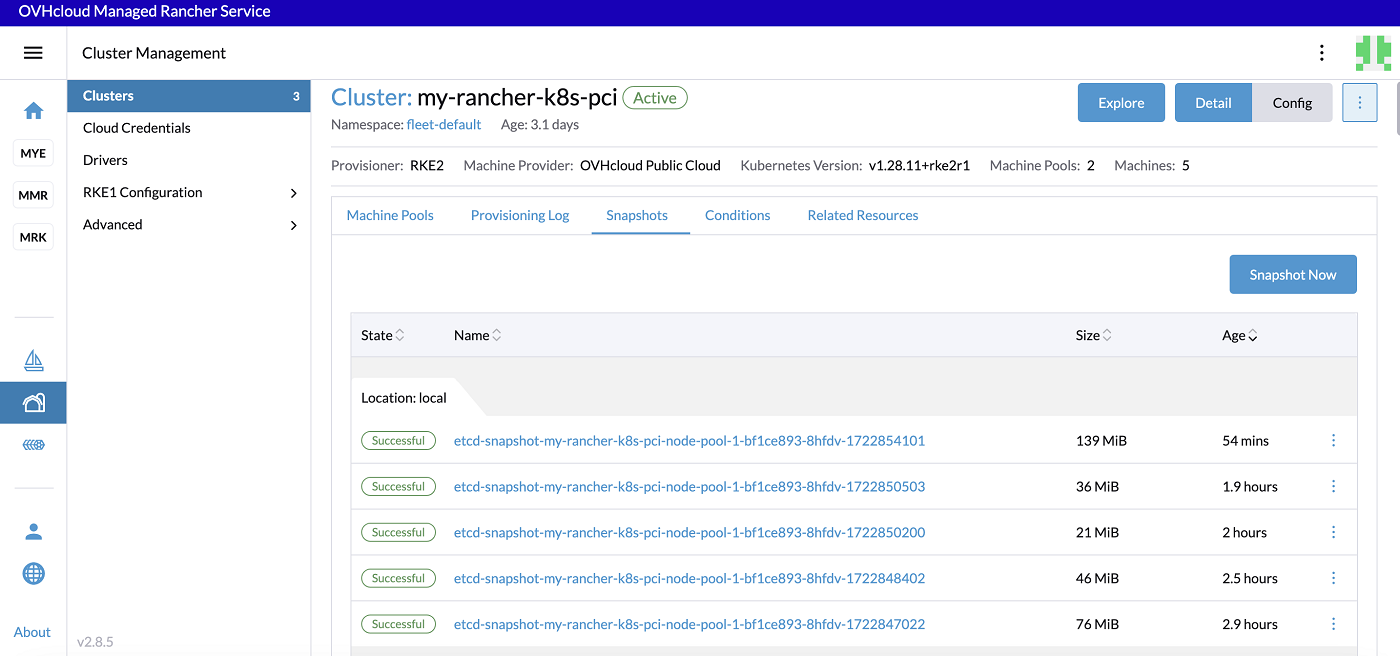Viewport: 1400px width, 656px height.
Task: Open the MYE cluster shortcut icon
Action: pos(33,153)
